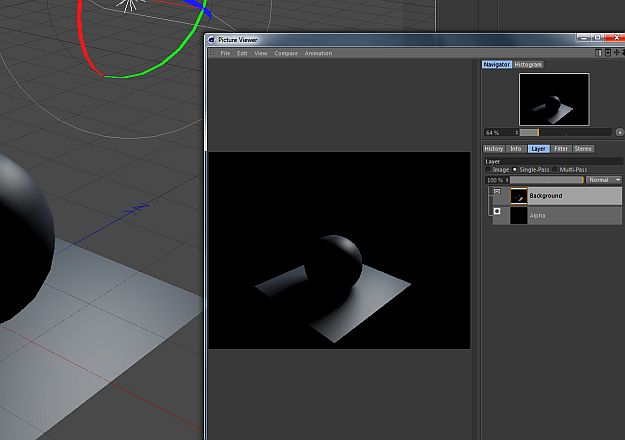The height and width of the screenshot is (440, 625).
Task: Switch to the Histogram tab
Action: pos(528,64)
